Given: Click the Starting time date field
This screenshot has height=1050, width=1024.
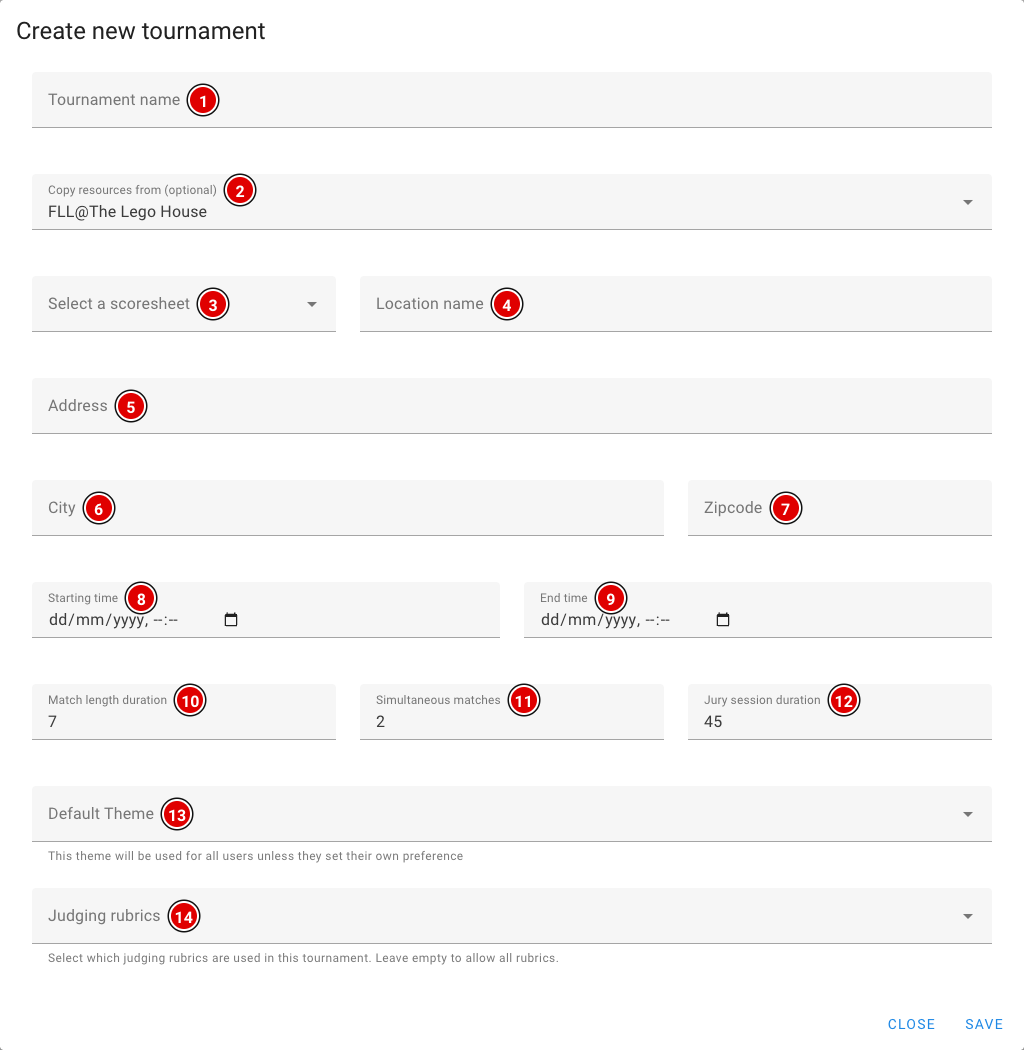Looking at the screenshot, I should [266, 610].
